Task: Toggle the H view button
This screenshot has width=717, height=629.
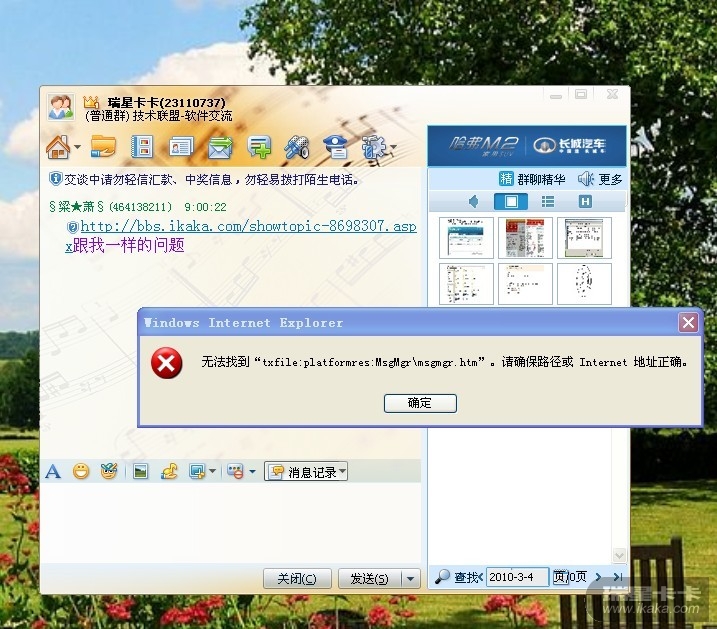Action: pyautogui.click(x=585, y=202)
